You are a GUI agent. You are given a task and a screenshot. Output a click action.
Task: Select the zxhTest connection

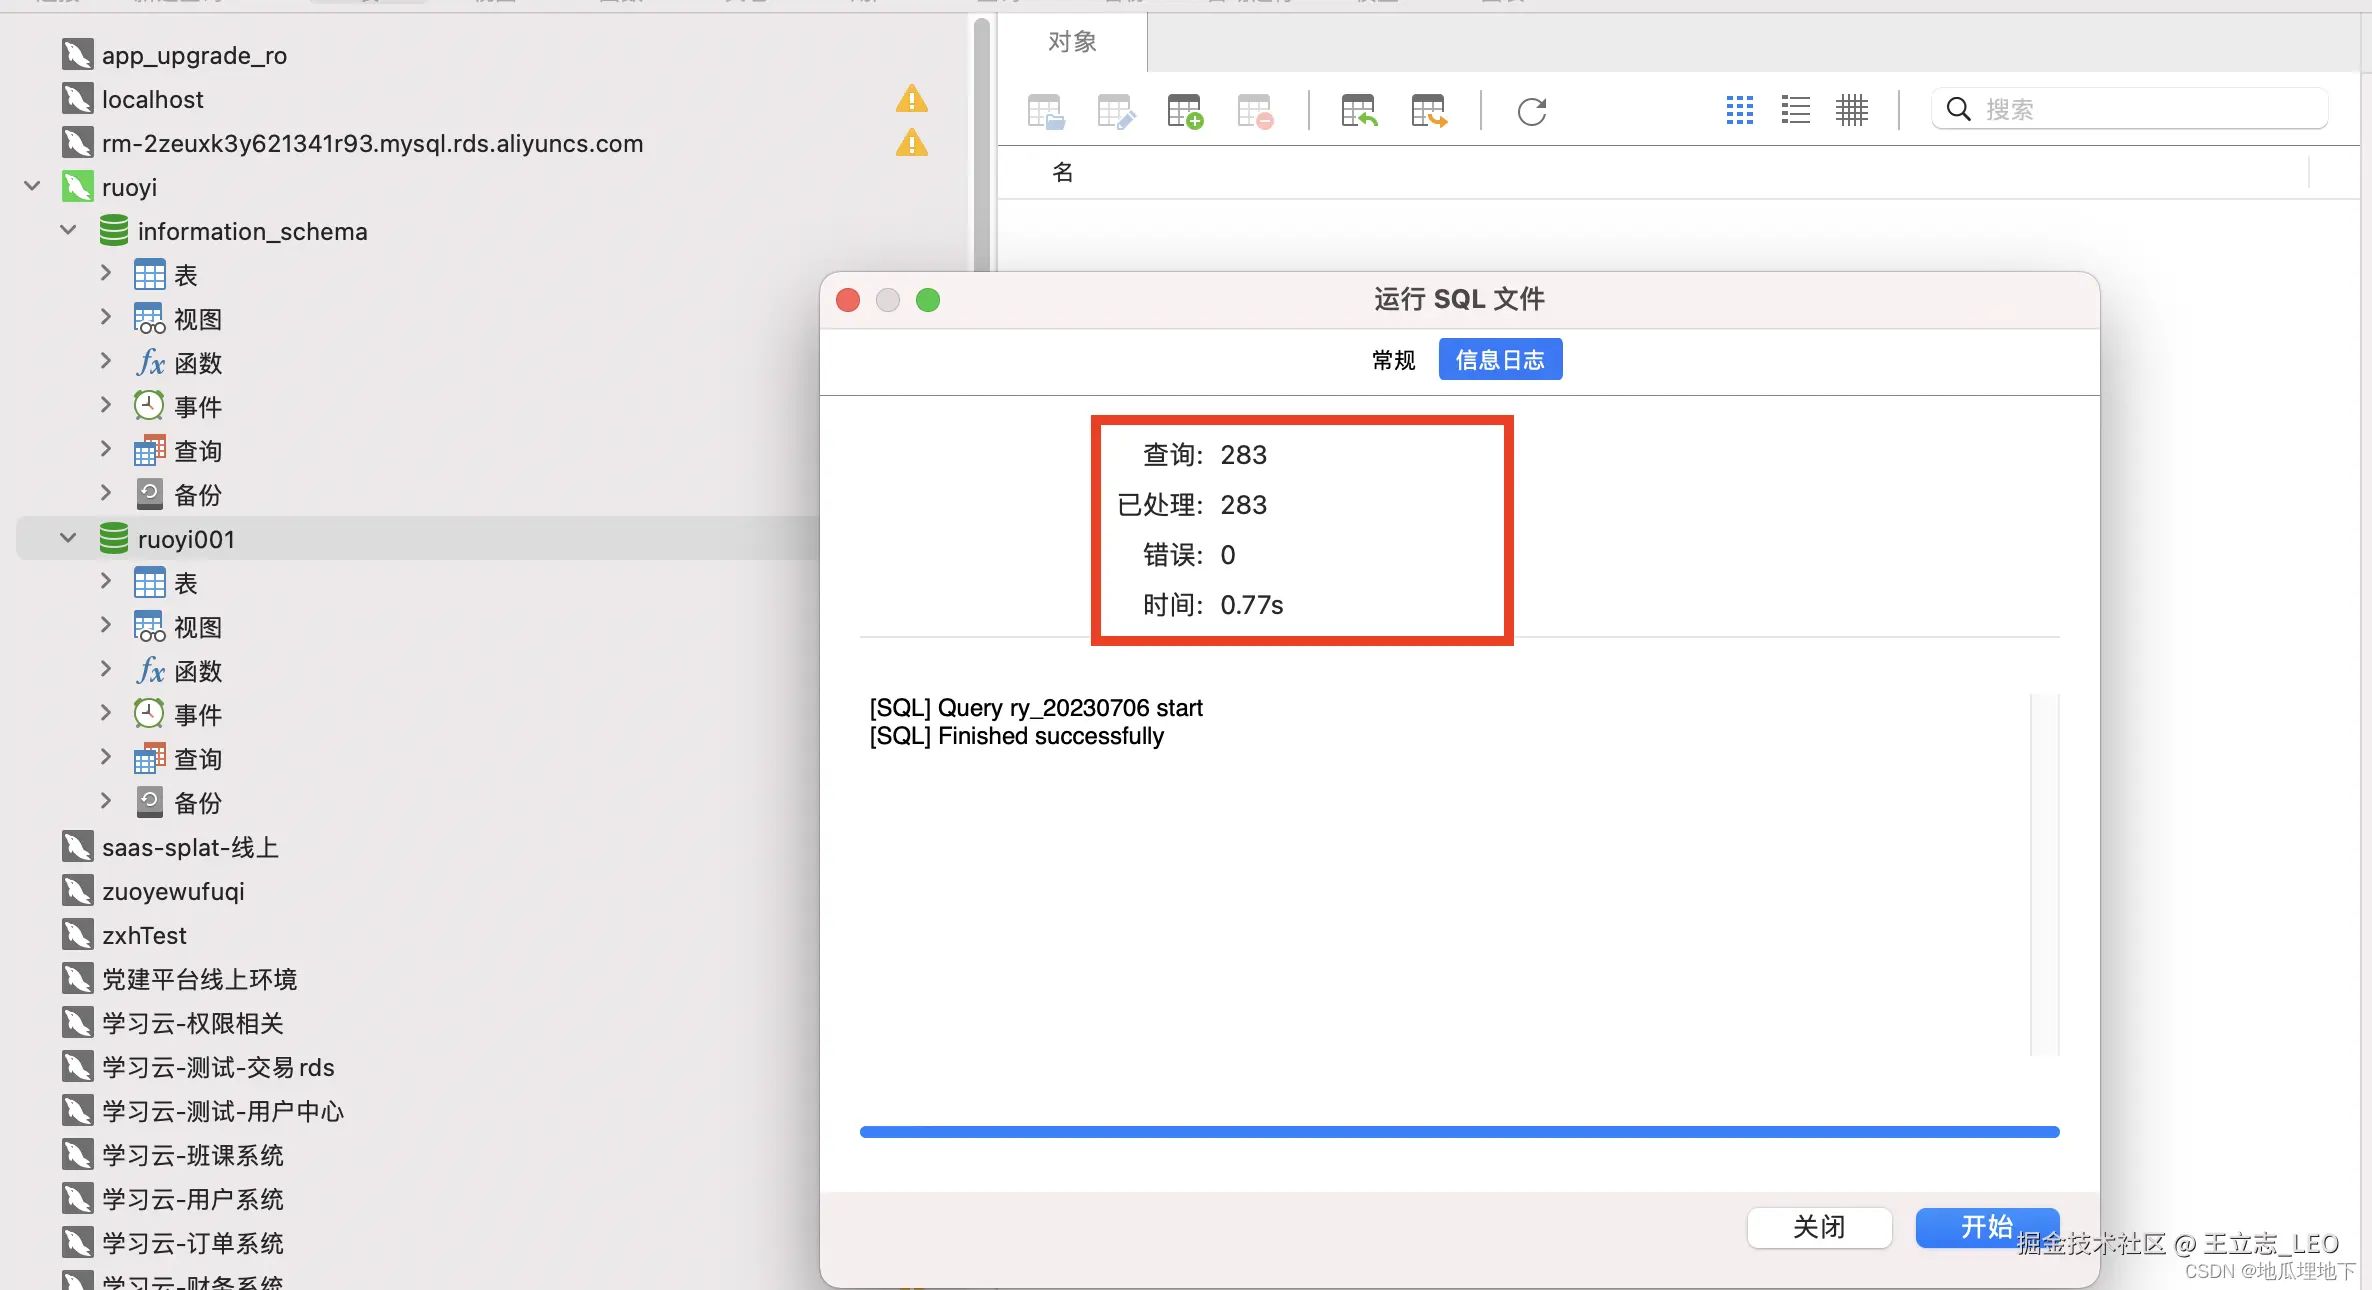point(144,935)
